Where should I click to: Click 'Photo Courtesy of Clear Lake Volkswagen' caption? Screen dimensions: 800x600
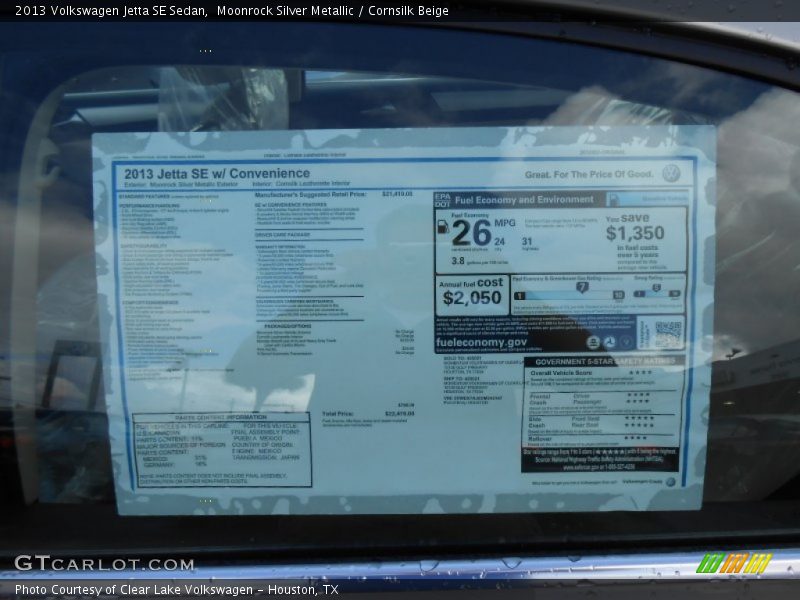tap(134, 590)
